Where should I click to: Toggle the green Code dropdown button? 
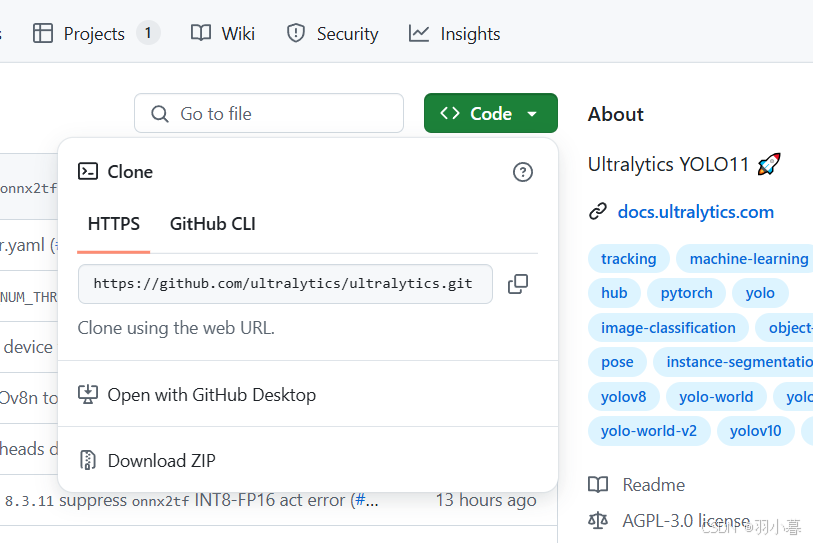tap(490, 113)
